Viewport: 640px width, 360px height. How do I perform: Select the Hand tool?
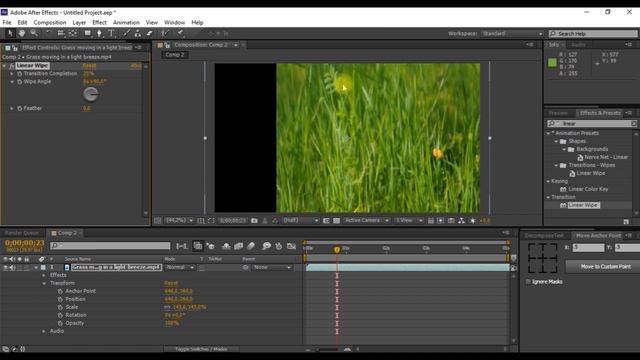click(22, 33)
